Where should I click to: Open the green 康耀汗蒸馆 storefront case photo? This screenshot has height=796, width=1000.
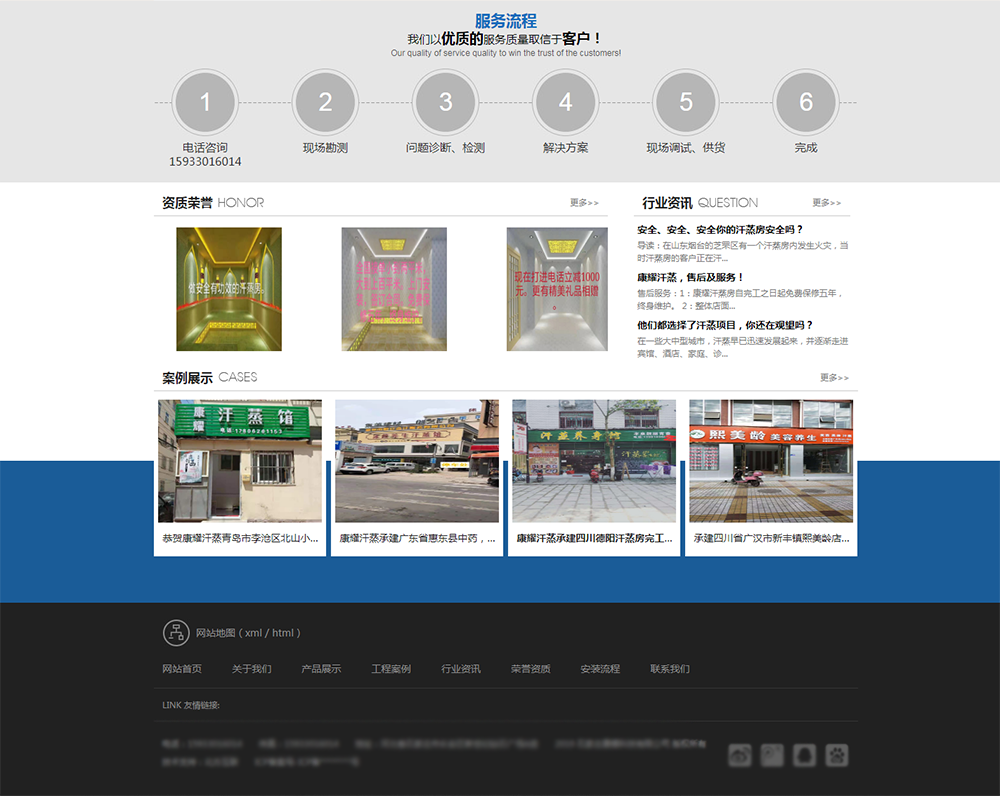click(x=240, y=461)
